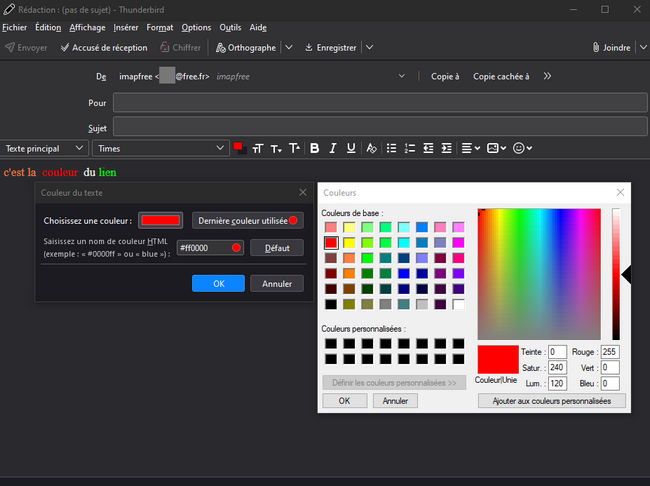This screenshot has height=486, width=650.
Task: Toggle bold formatting in the toolbar
Action: click(x=314, y=148)
